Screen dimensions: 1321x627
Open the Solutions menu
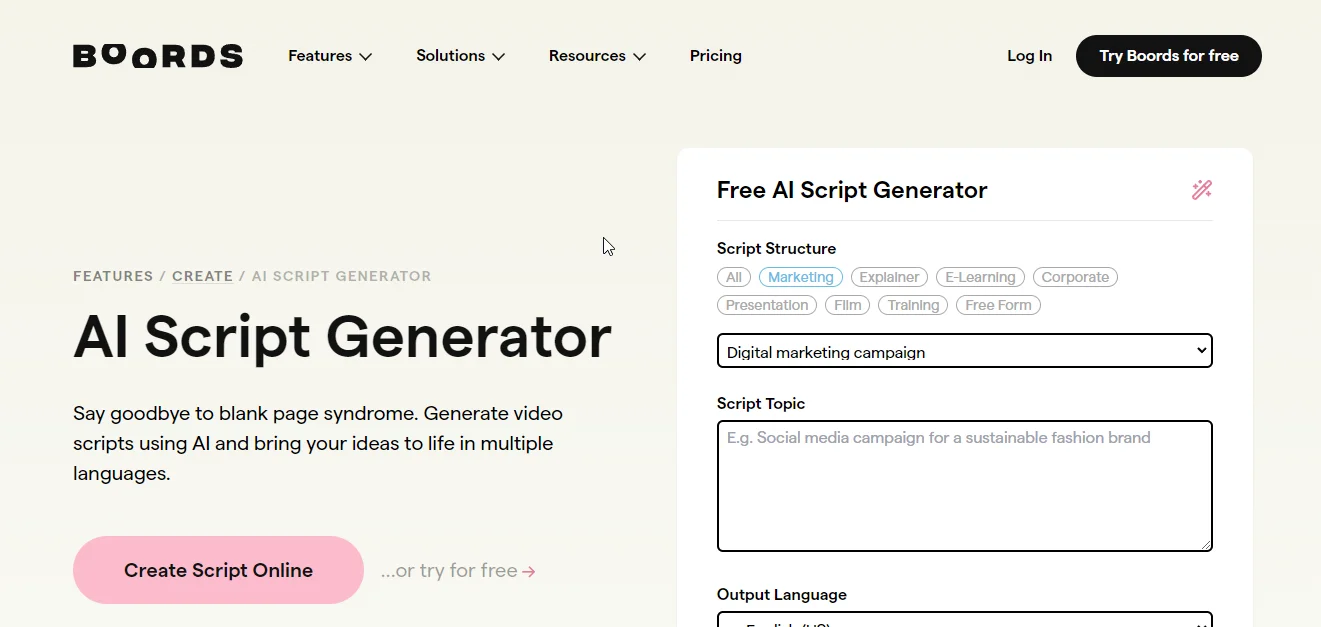[459, 56]
